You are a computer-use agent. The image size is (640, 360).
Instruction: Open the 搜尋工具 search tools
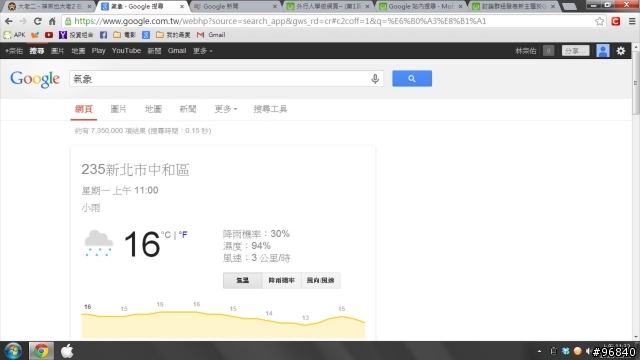[x=270, y=109]
